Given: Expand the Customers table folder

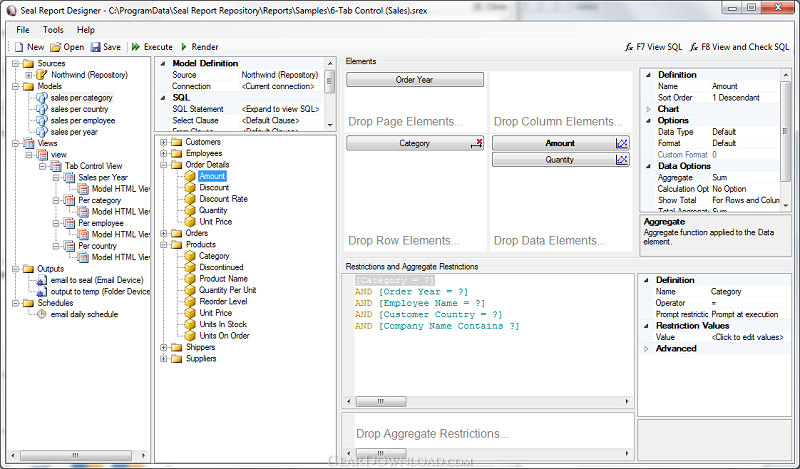Looking at the screenshot, I should click(164, 142).
